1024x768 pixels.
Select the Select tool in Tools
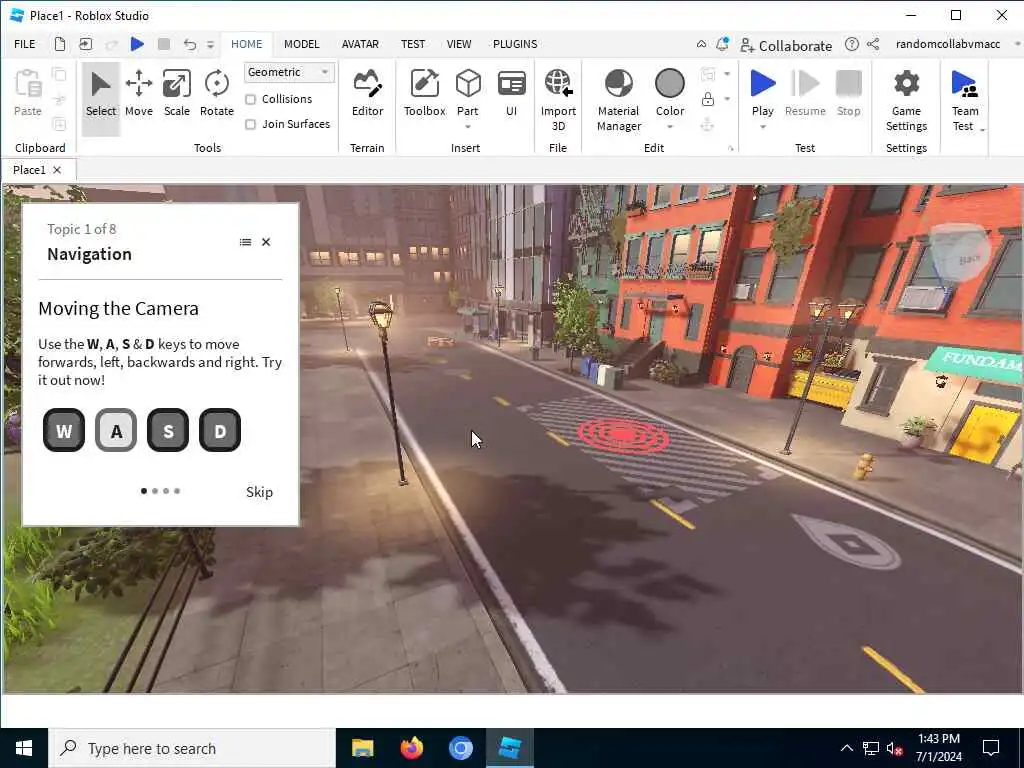(x=101, y=98)
